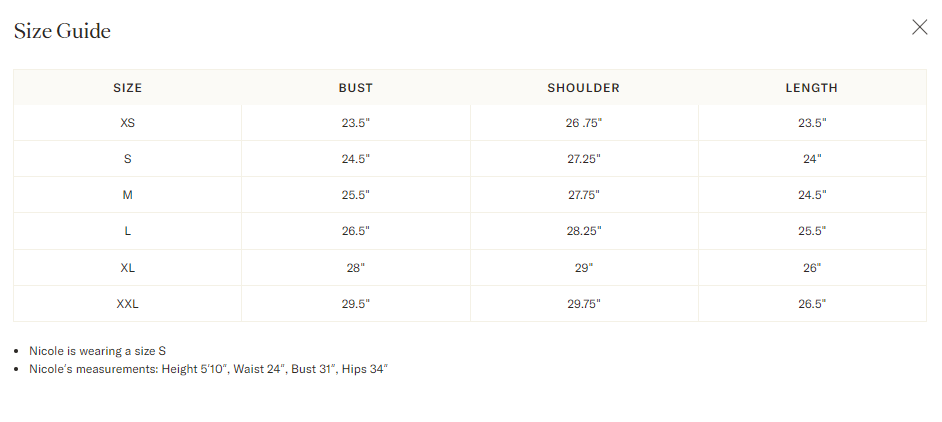This screenshot has height=422, width=942.
Task: Click the 25.5" bust value for M
Action: 356,195
